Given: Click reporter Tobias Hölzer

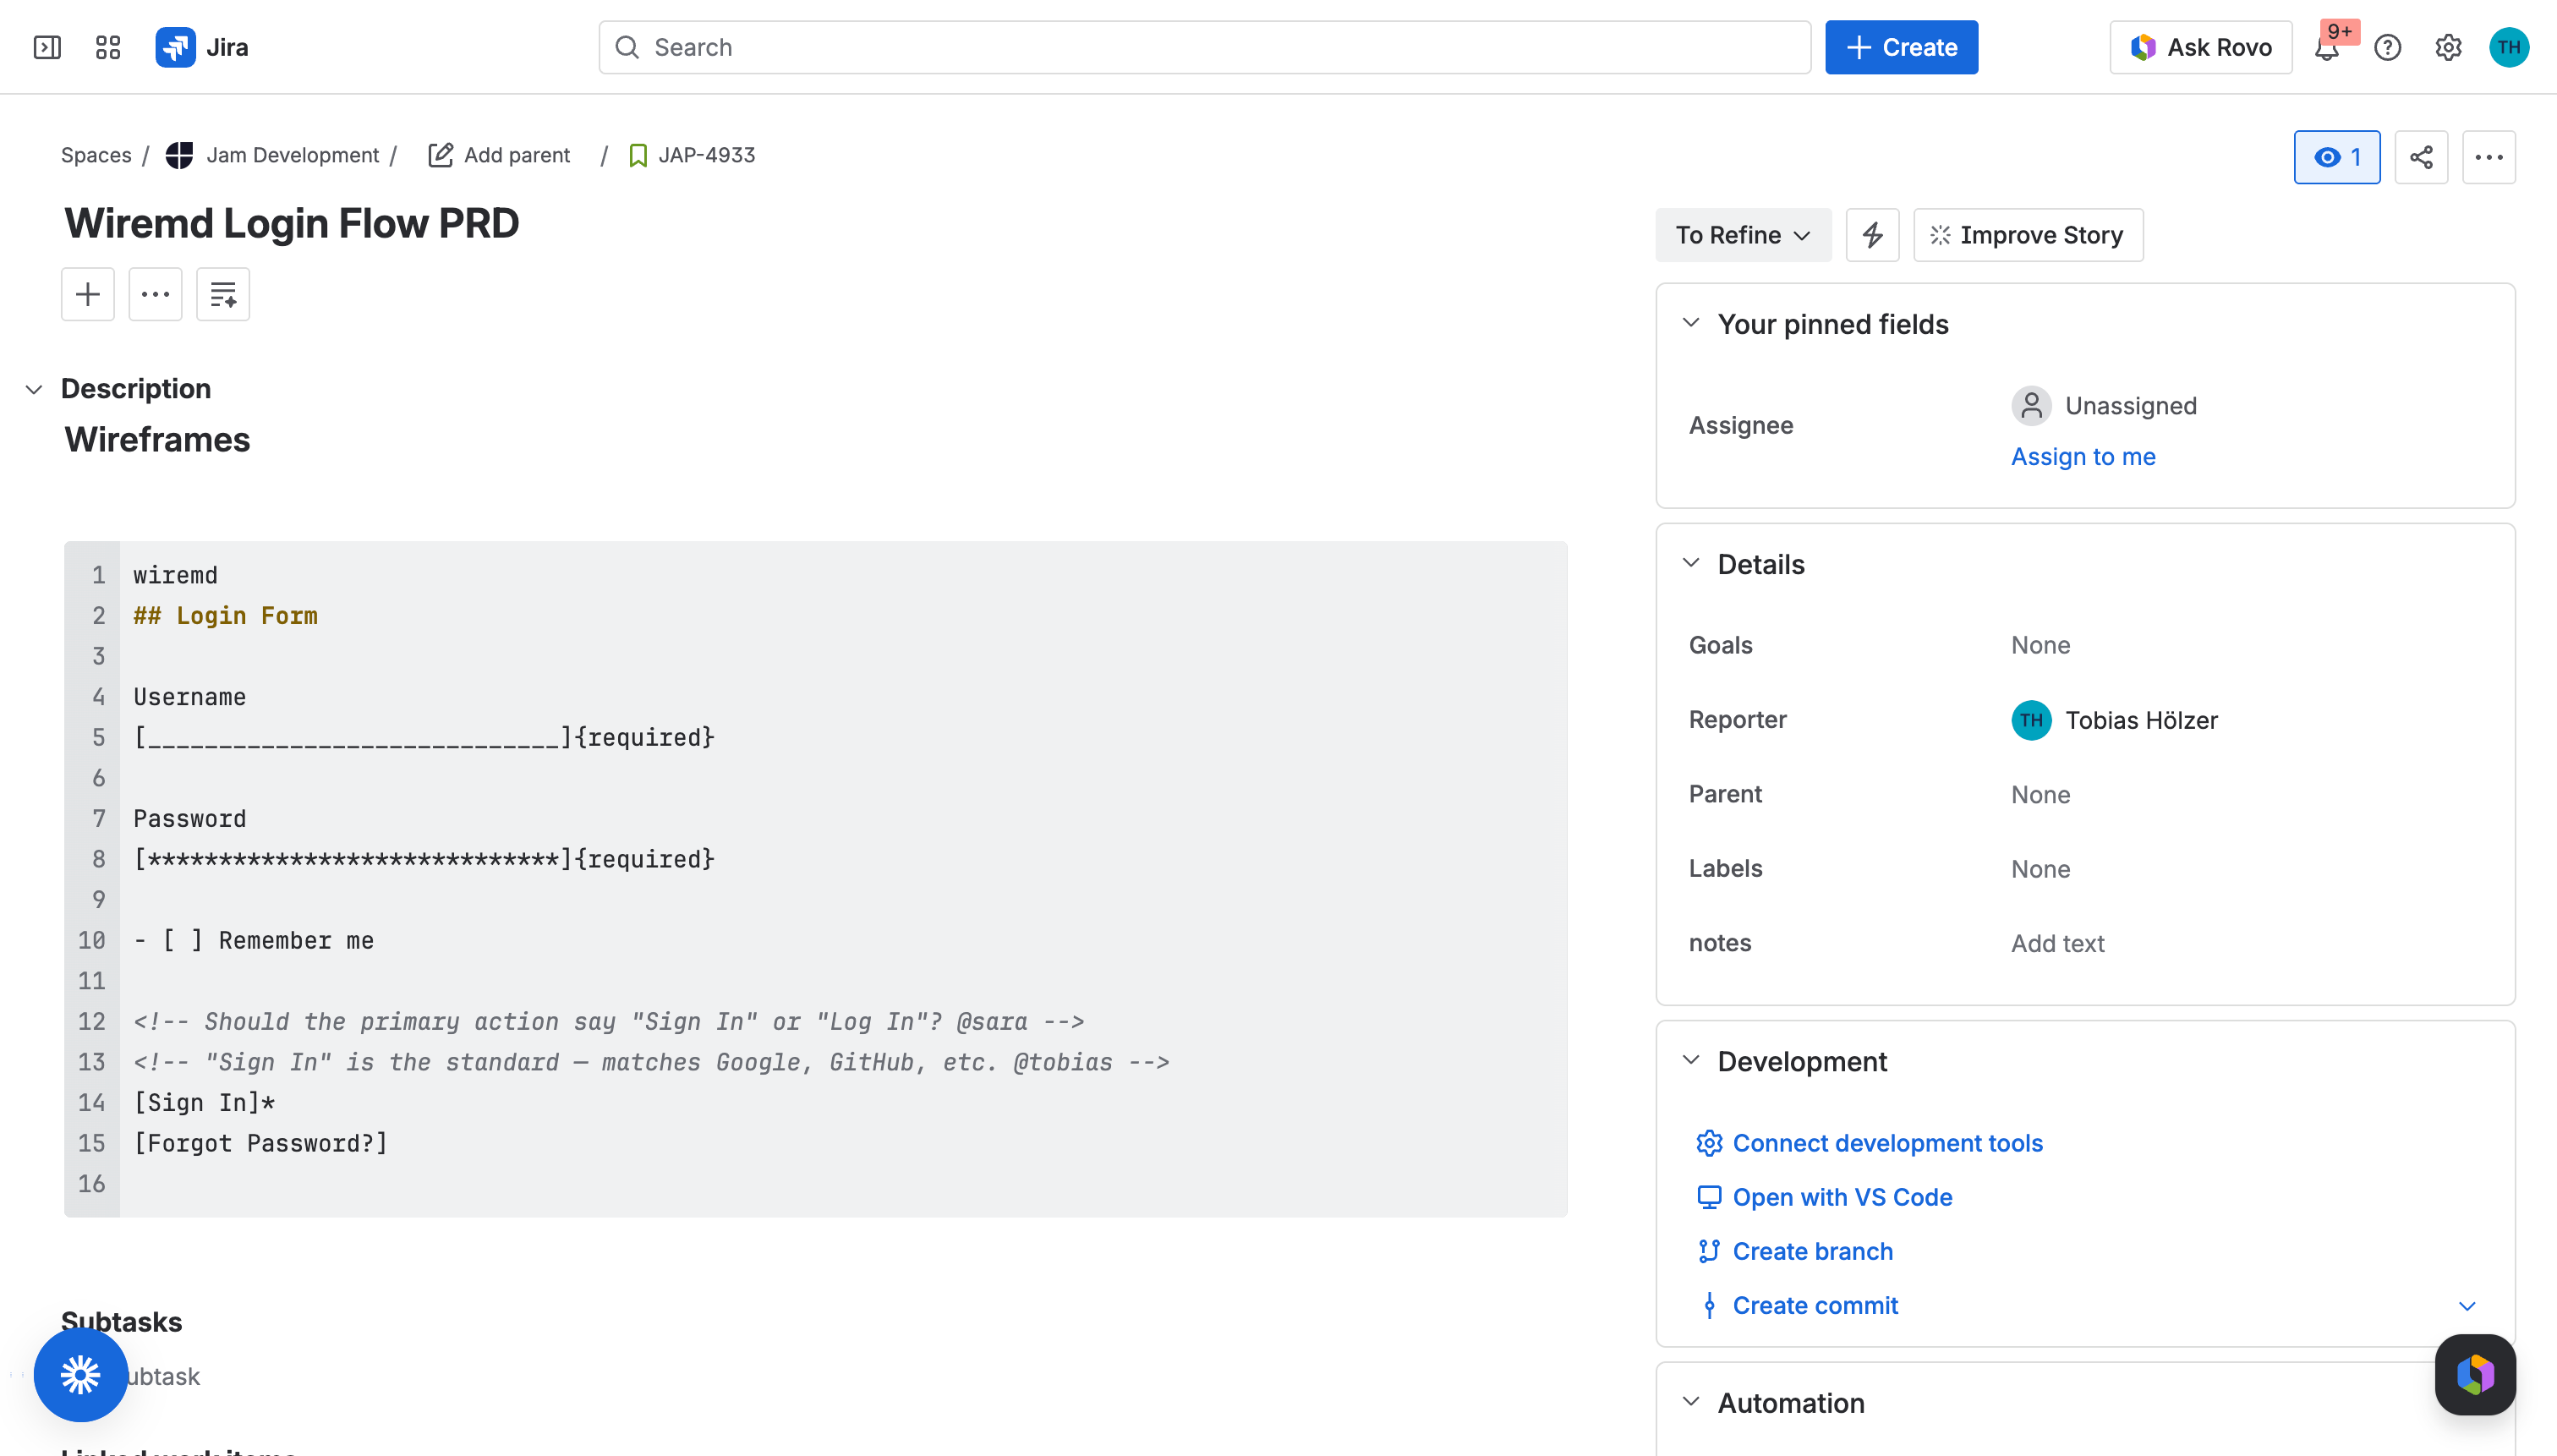Looking at the screenshot, I should pyautogui.click(x=2114, y=720).
